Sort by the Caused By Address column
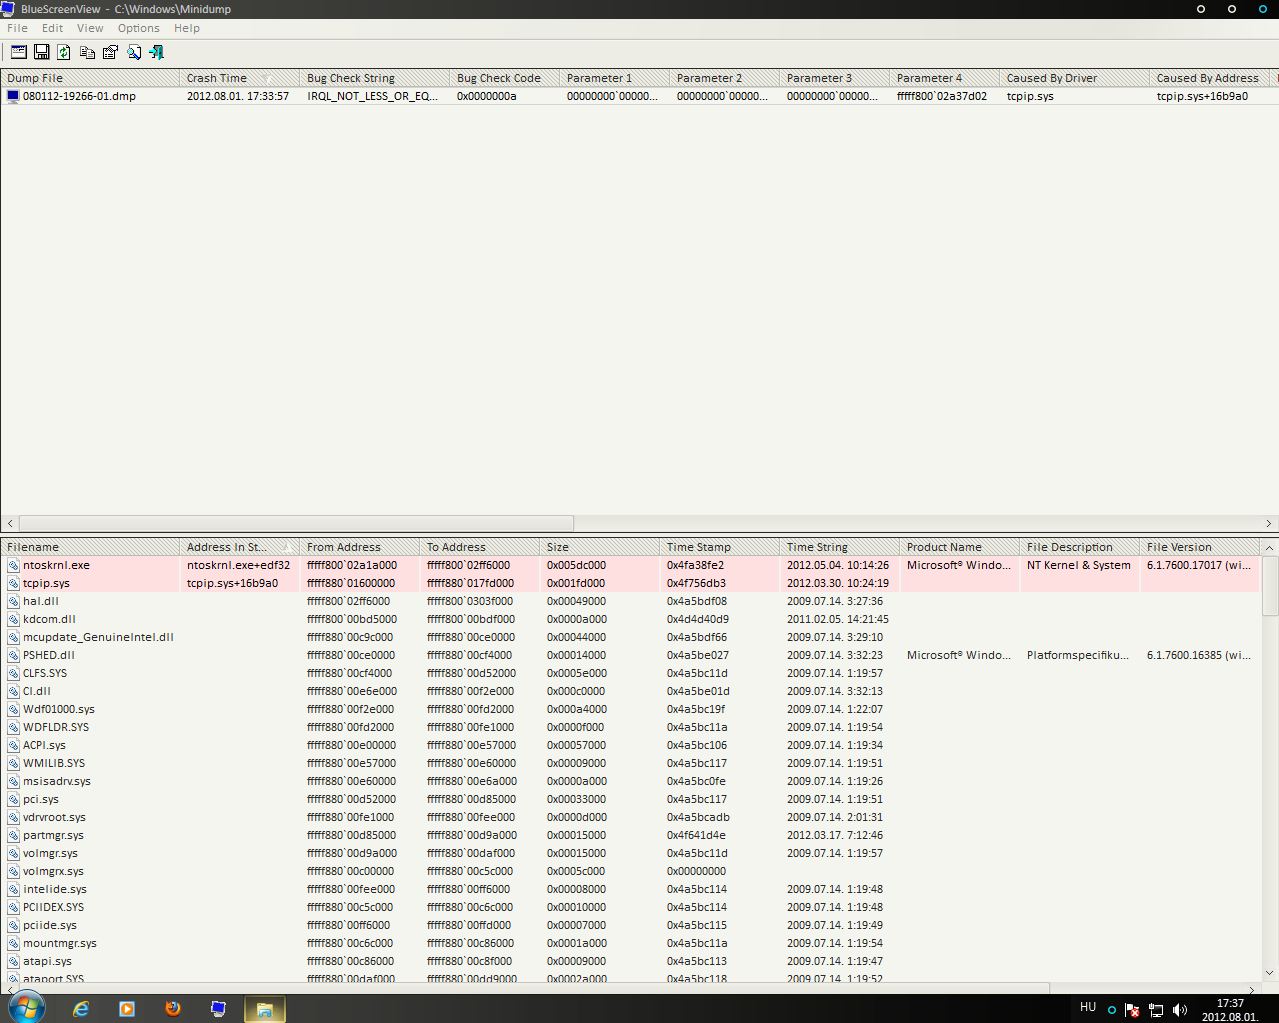1279x1023 pixels. 1210,78
